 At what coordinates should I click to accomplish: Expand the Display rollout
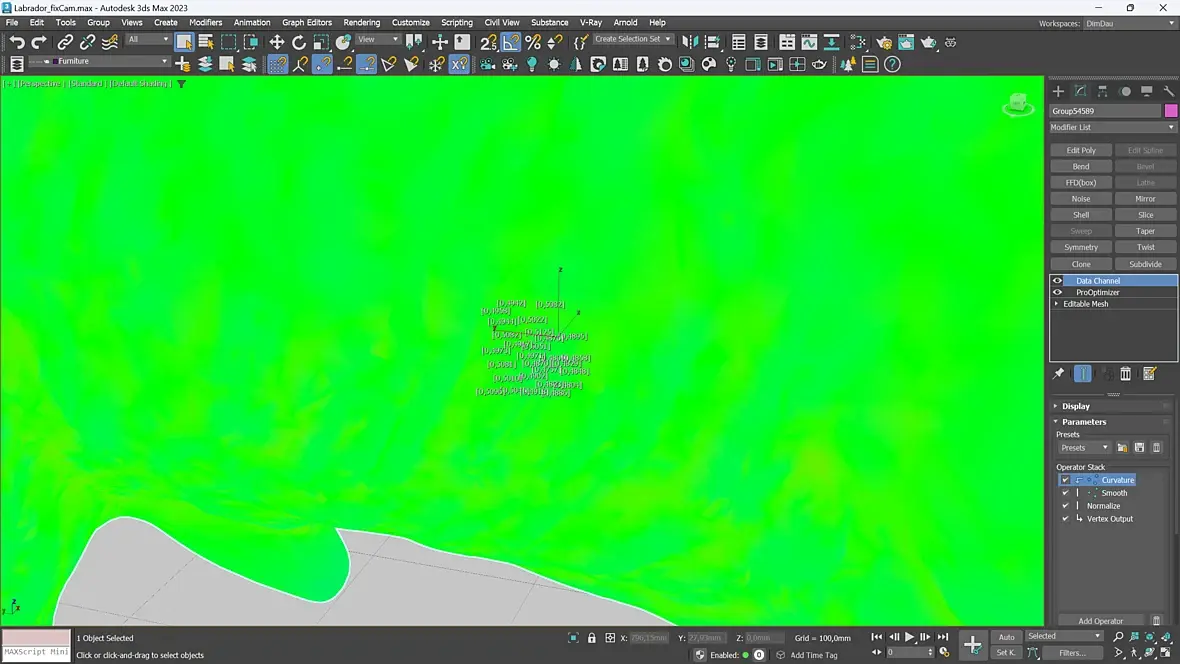pos(1075,406)
